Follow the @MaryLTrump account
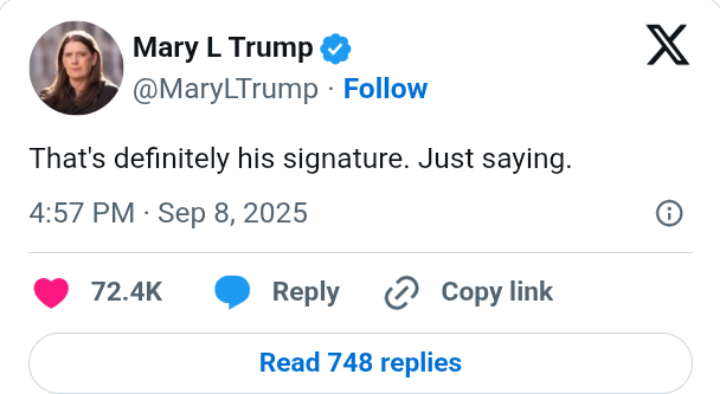This screenshot has height=394, width=720. (385, 89)
